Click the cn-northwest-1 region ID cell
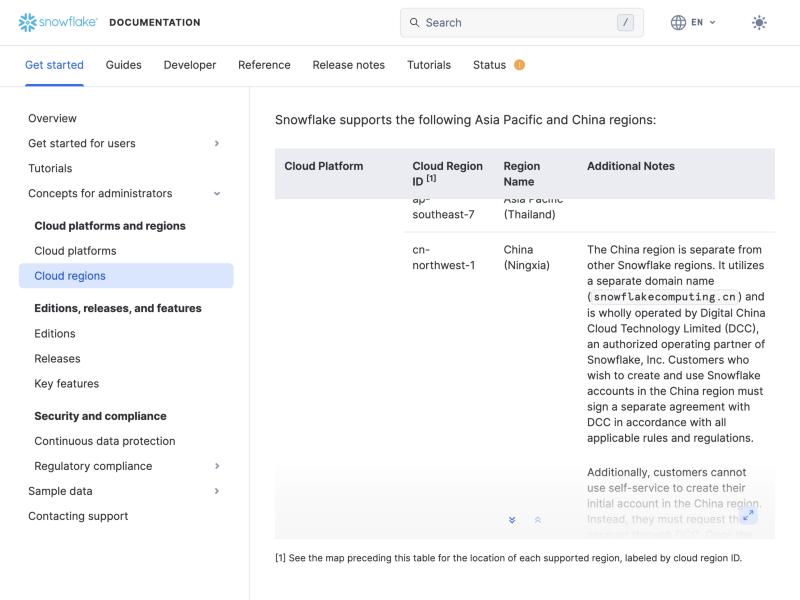The image size is (800, 600). (443, 257)
